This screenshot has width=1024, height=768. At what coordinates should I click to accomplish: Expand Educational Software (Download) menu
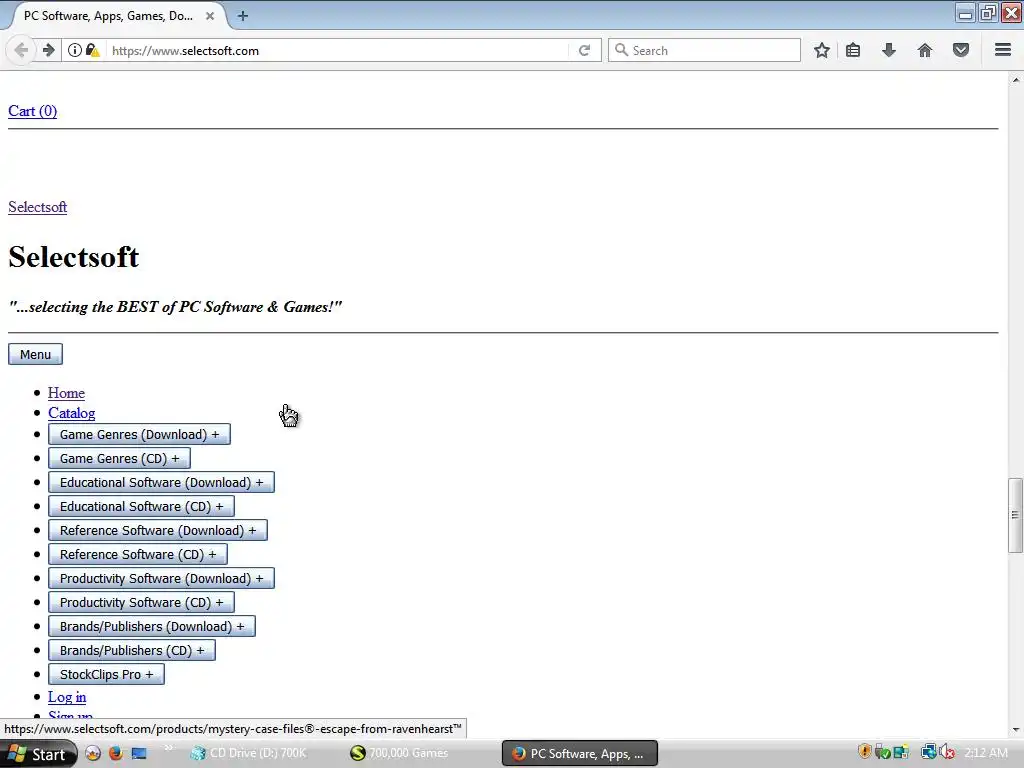pos(161,483)
